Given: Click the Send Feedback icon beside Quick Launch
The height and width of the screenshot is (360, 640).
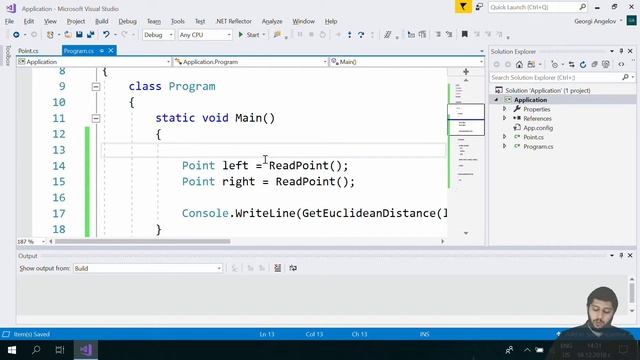Looking at the screenshot, I should [x=480, y=7].
